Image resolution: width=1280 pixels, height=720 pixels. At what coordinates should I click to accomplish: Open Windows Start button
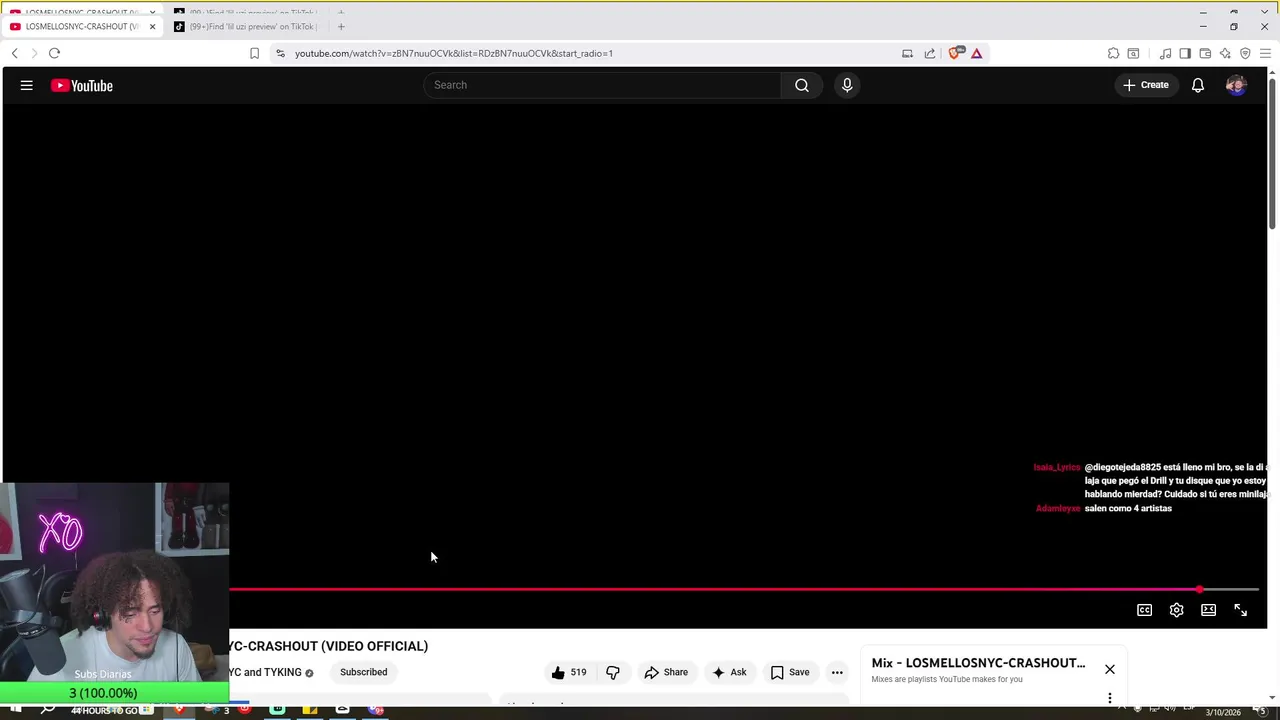pos(16,710)
